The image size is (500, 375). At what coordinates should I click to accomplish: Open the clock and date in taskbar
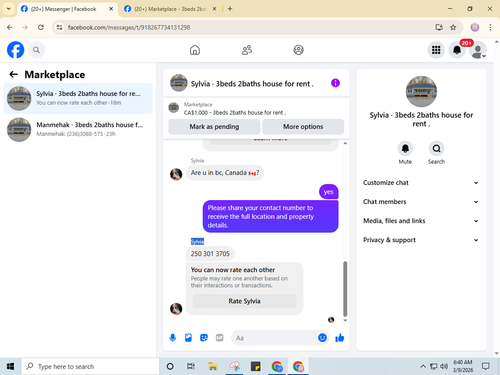click(463, 366)
